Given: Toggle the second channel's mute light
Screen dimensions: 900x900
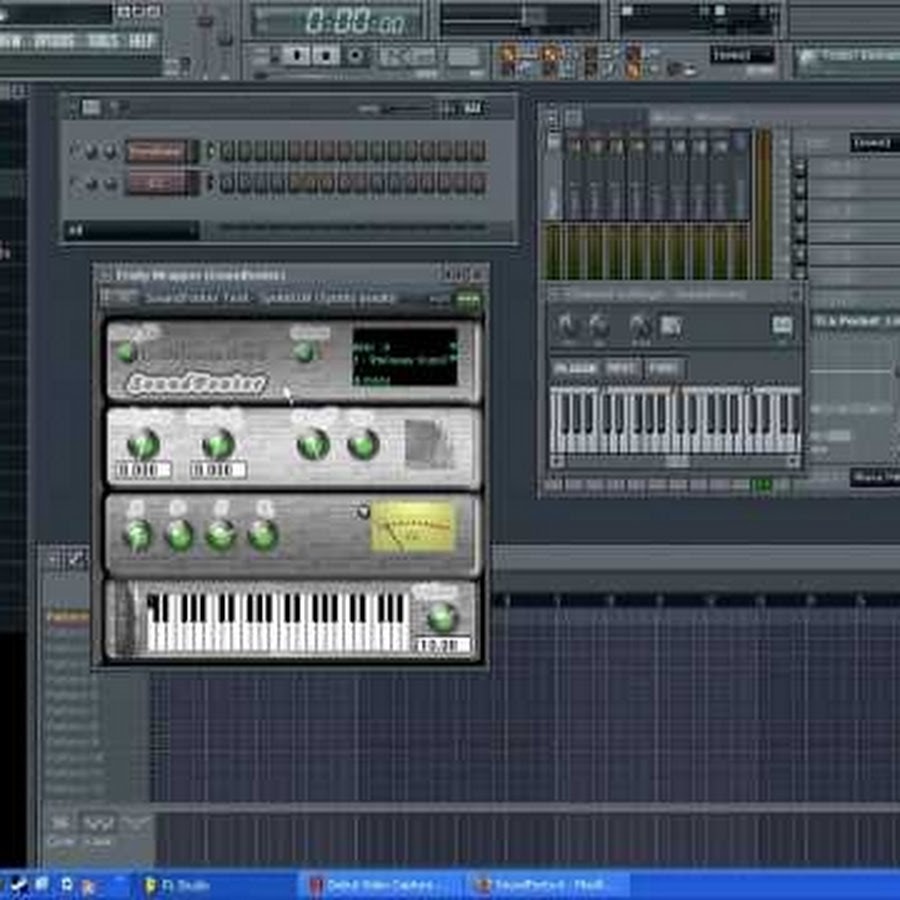Looking at the screenshot, I should tap(75, 184).
